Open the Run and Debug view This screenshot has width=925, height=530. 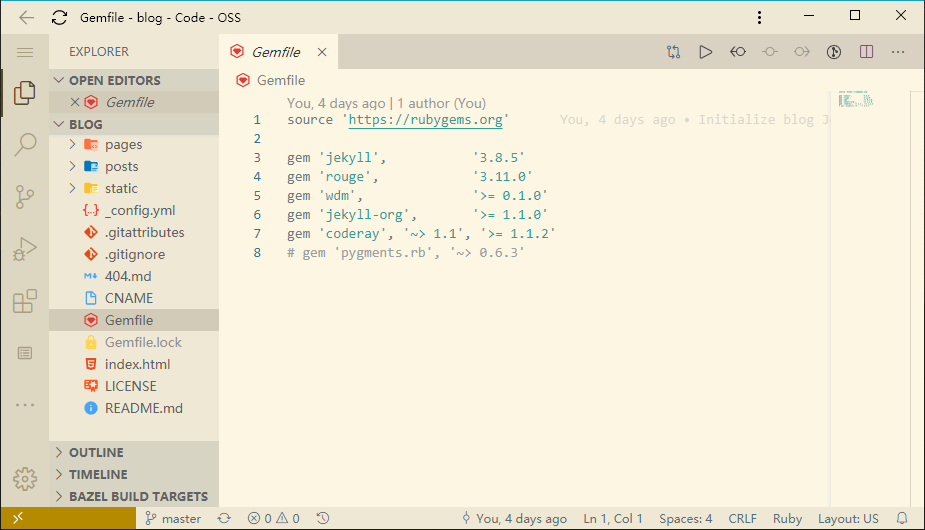pos(25,249)
